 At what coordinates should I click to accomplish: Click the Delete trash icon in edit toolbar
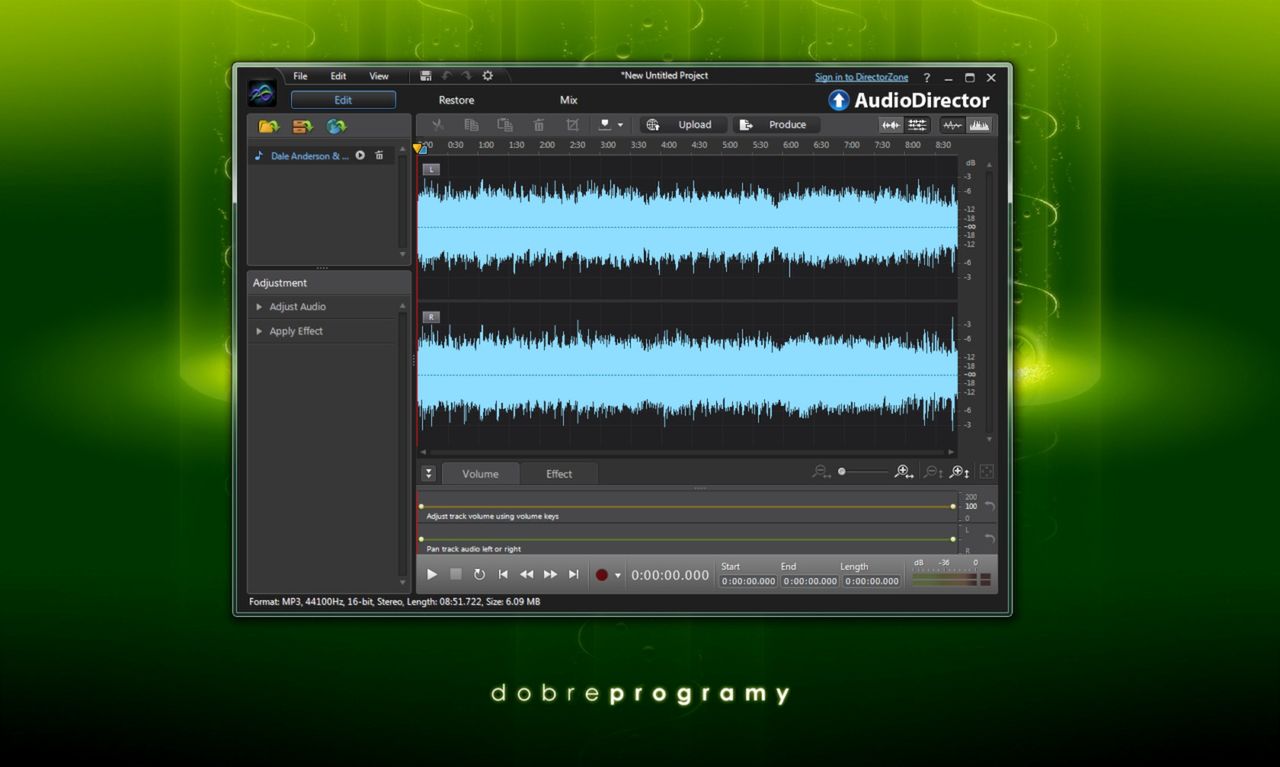click(539, 125)
